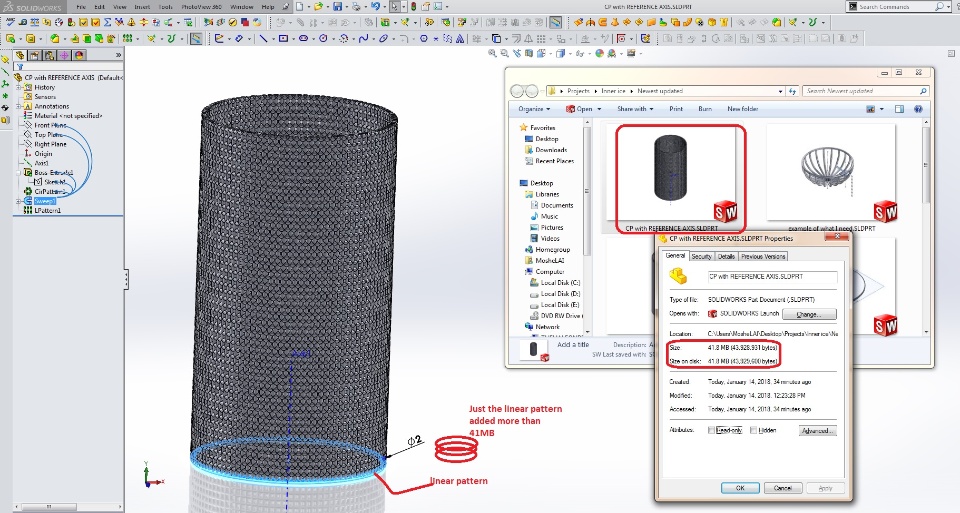Open the address bar history dropdown arrow
960x513 pixels.
pyautogui.click(x=781, y=91)
